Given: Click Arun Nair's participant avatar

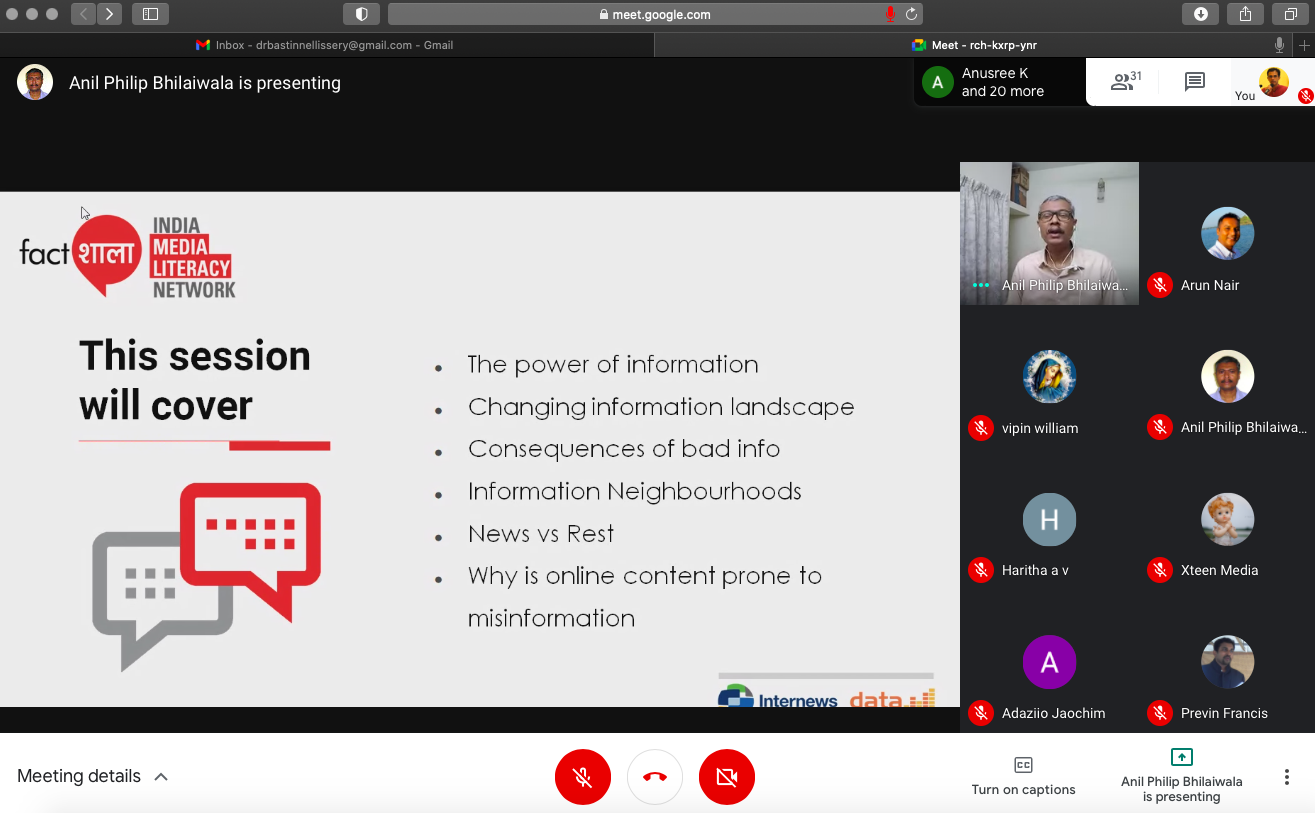Looking at the screenshot, I should [1227, 233].
